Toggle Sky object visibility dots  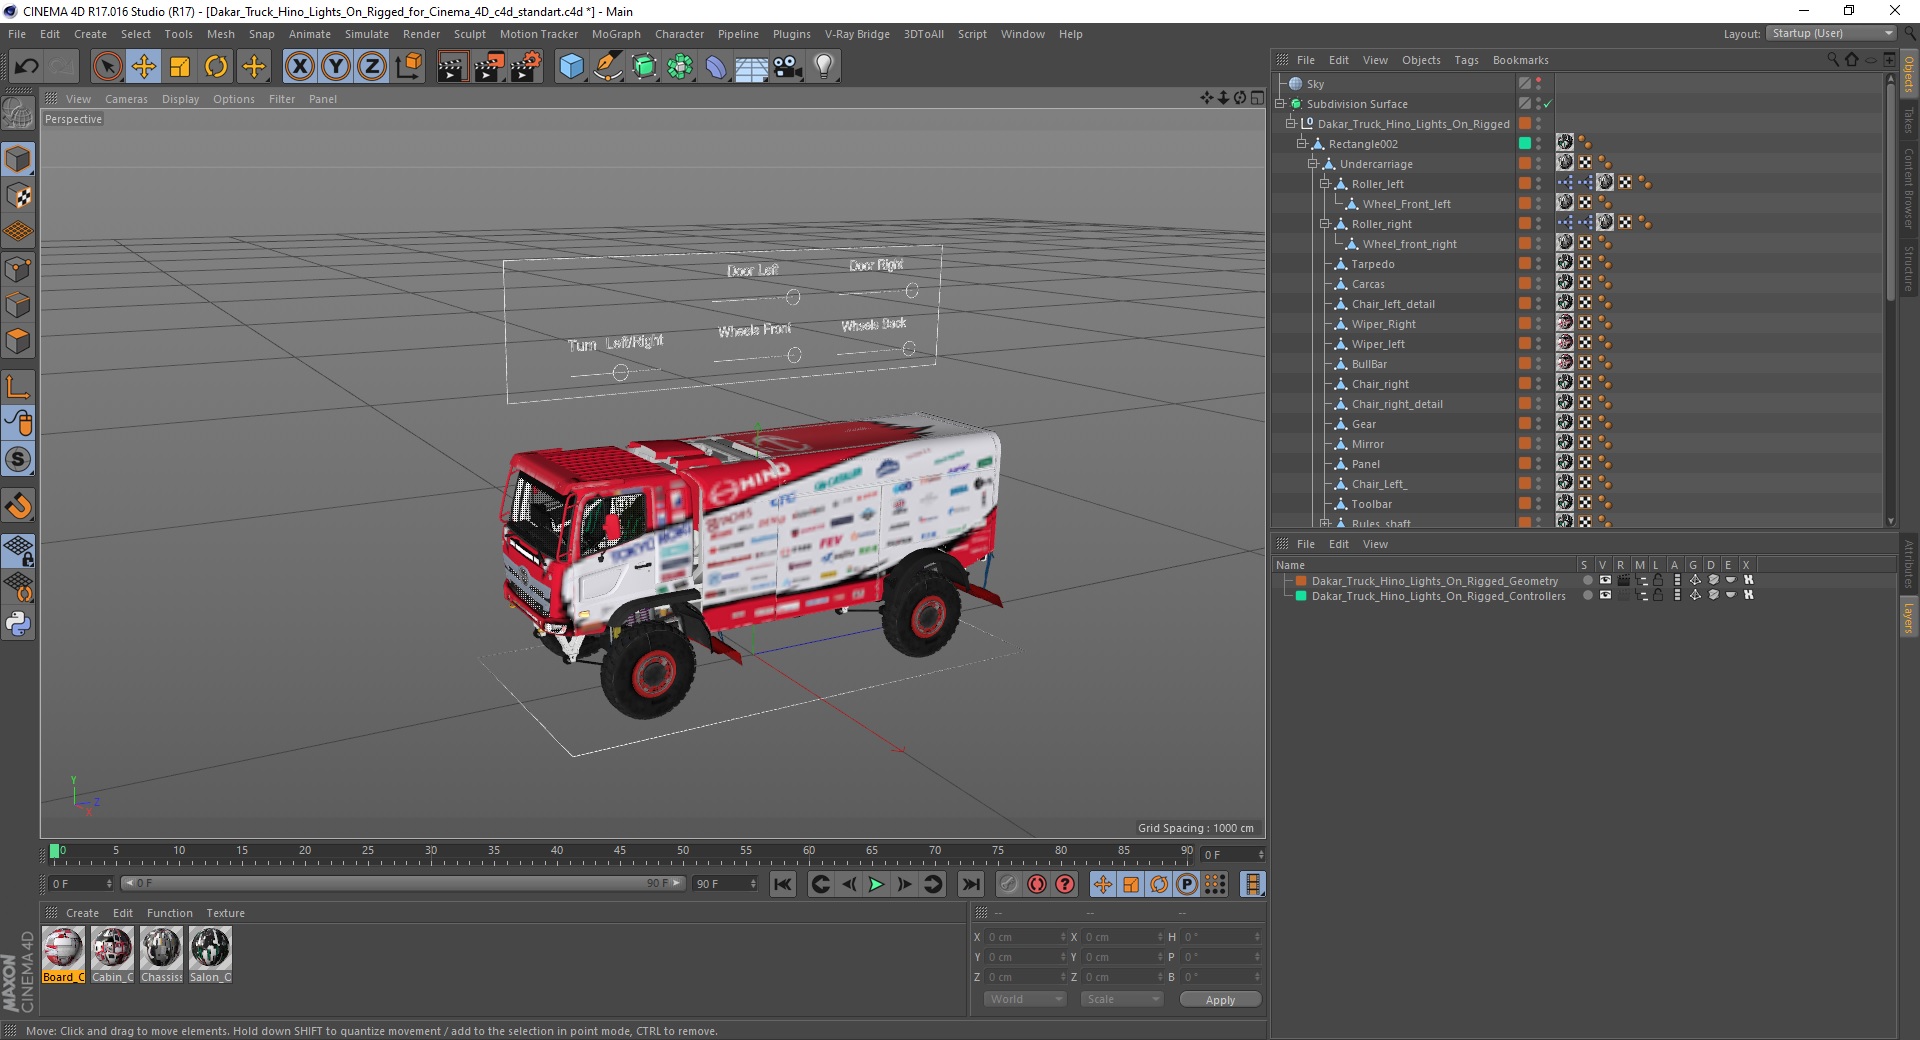[x=1539, y=84]
